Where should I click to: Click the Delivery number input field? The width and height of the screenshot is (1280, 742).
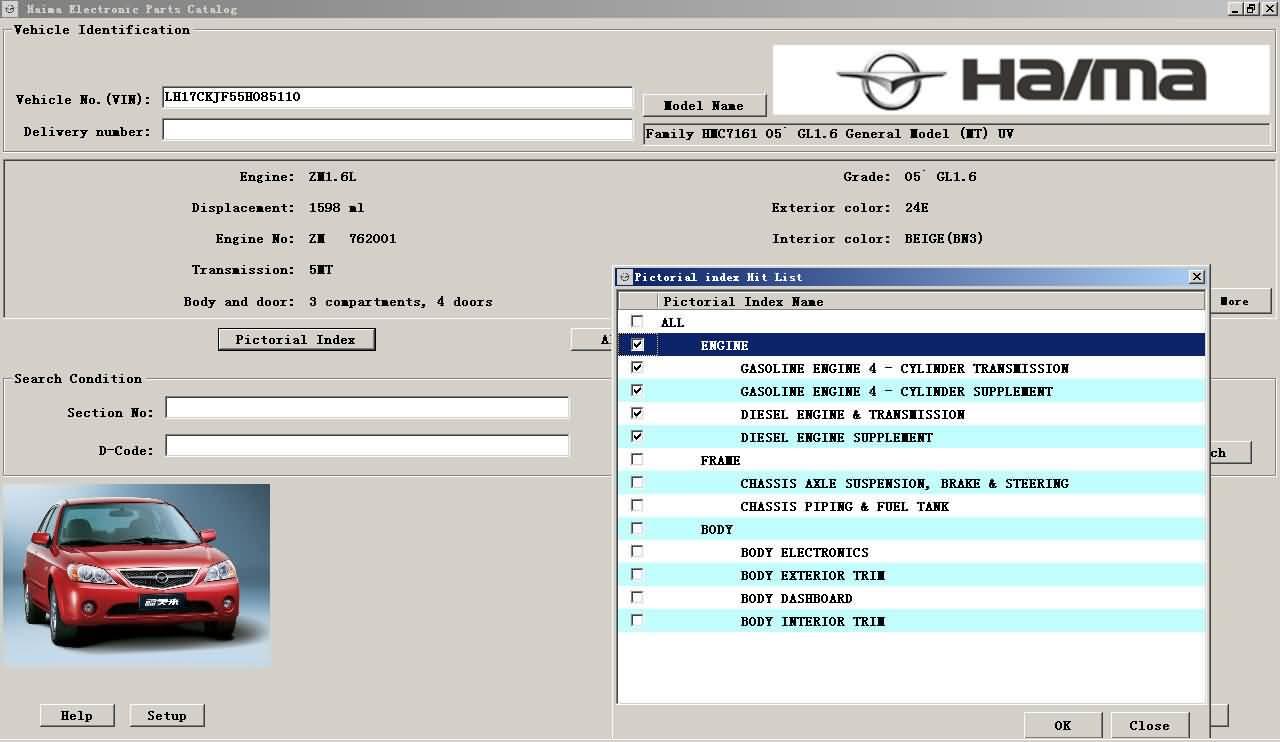click(397, 130)
